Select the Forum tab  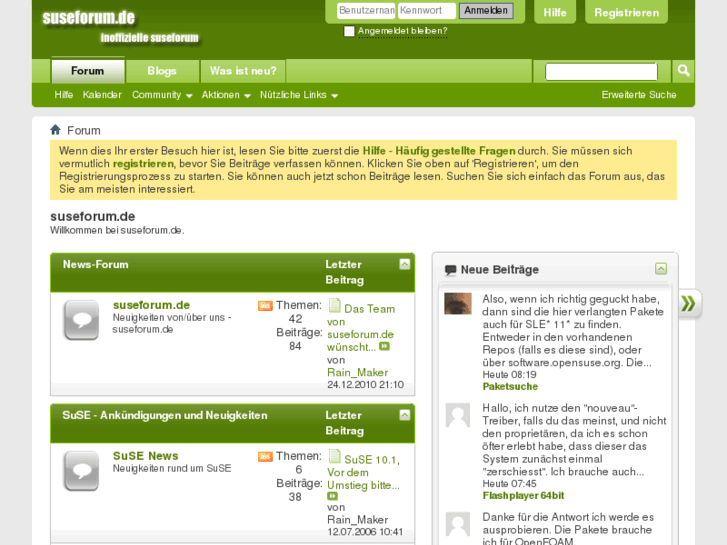[x=88, y=71]
